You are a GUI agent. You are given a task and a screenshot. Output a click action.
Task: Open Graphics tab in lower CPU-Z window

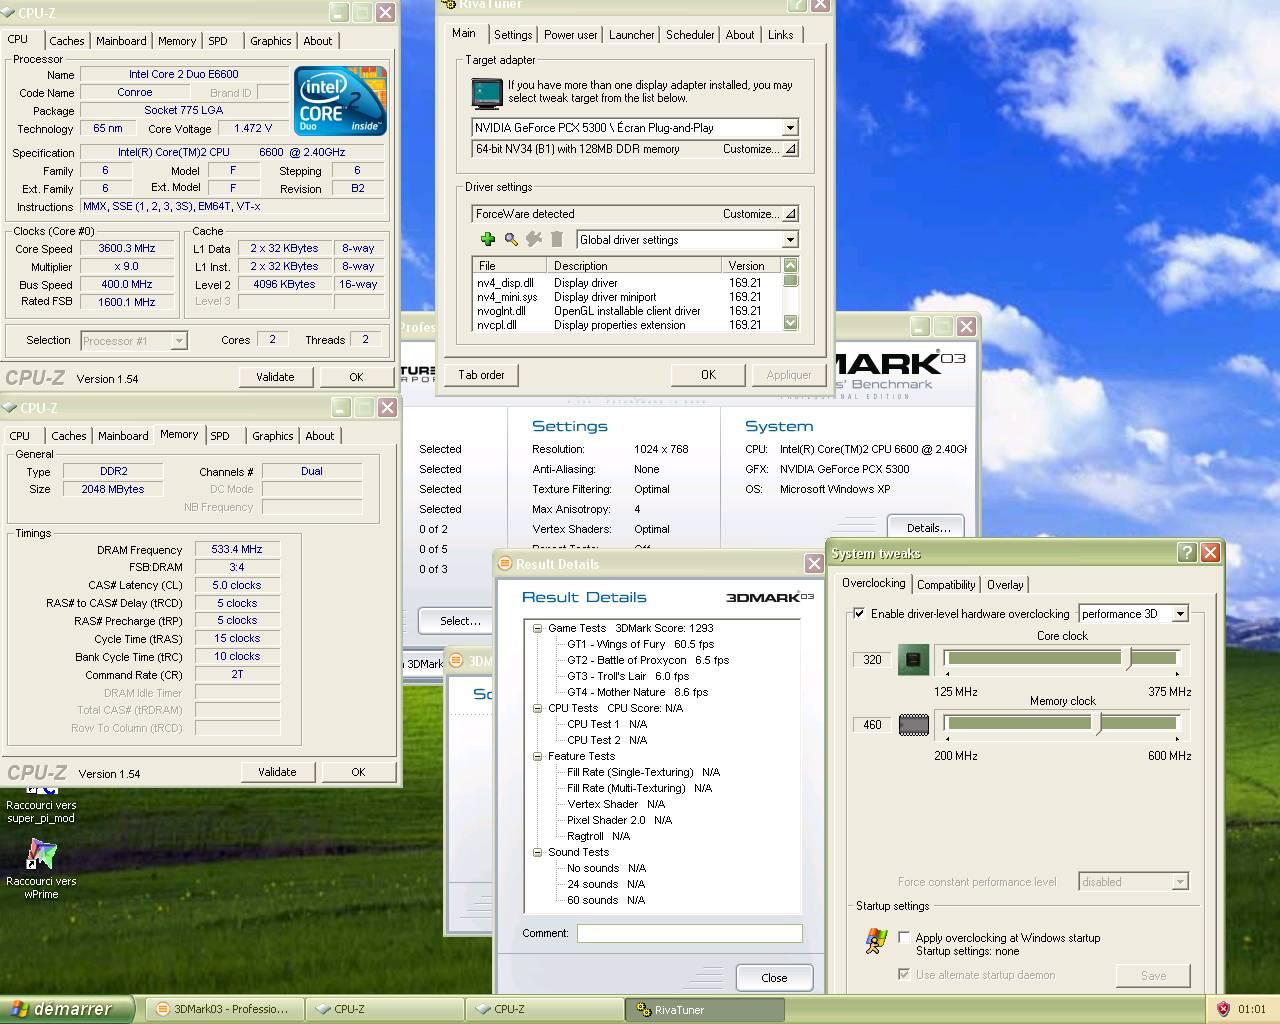point(272,436)
